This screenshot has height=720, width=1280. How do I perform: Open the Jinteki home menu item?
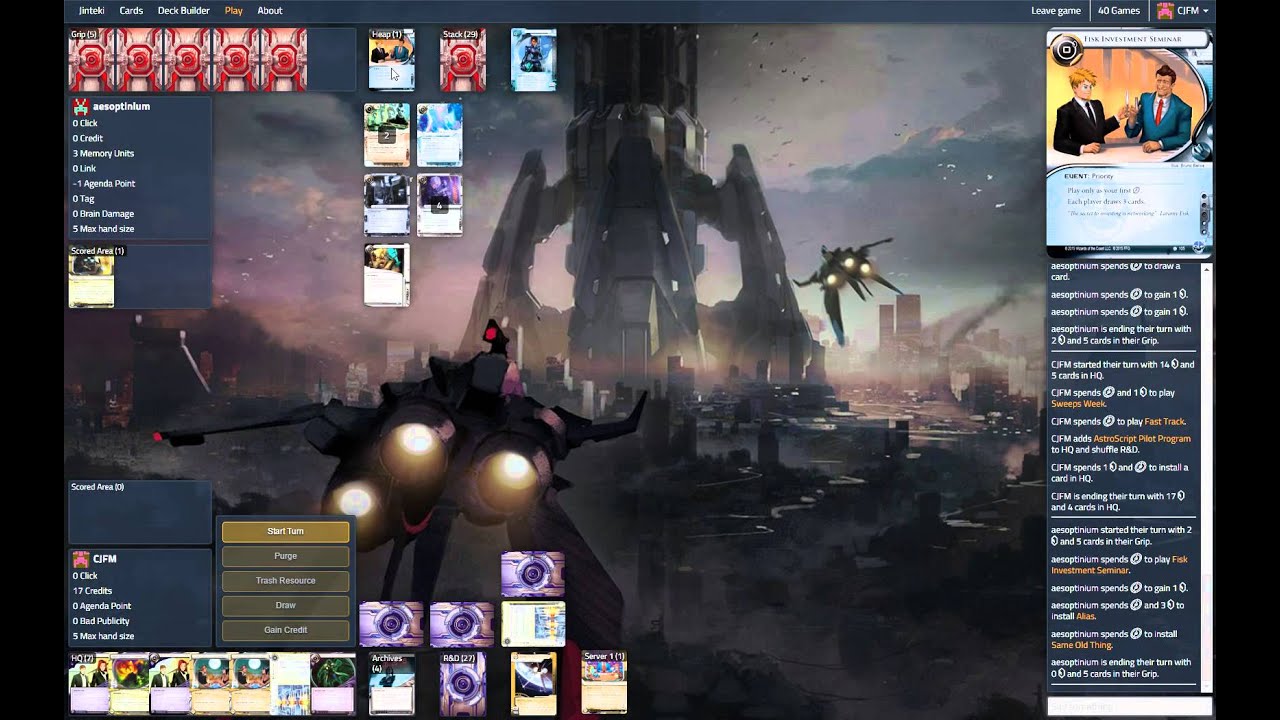[92, 11]
